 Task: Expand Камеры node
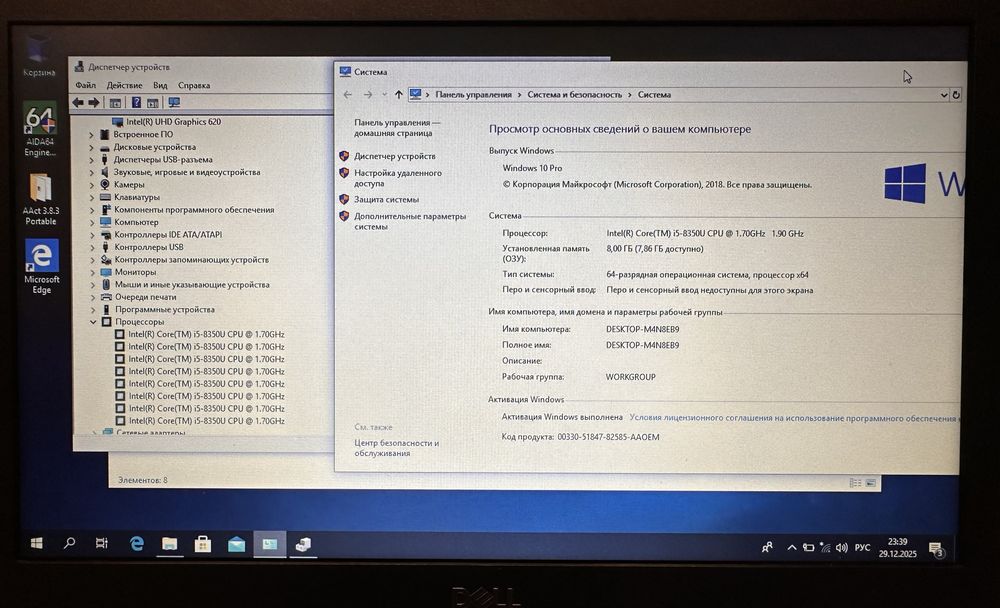point(92,185)
